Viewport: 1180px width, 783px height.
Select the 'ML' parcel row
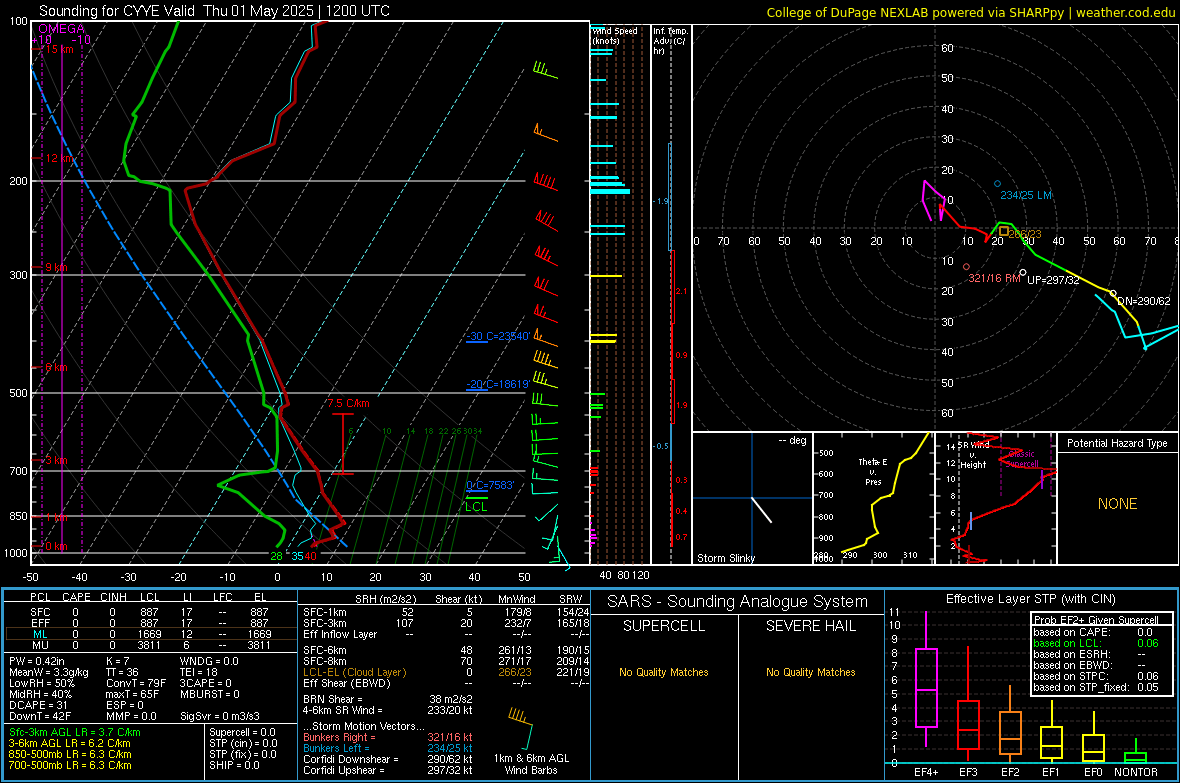pos(151,634)
